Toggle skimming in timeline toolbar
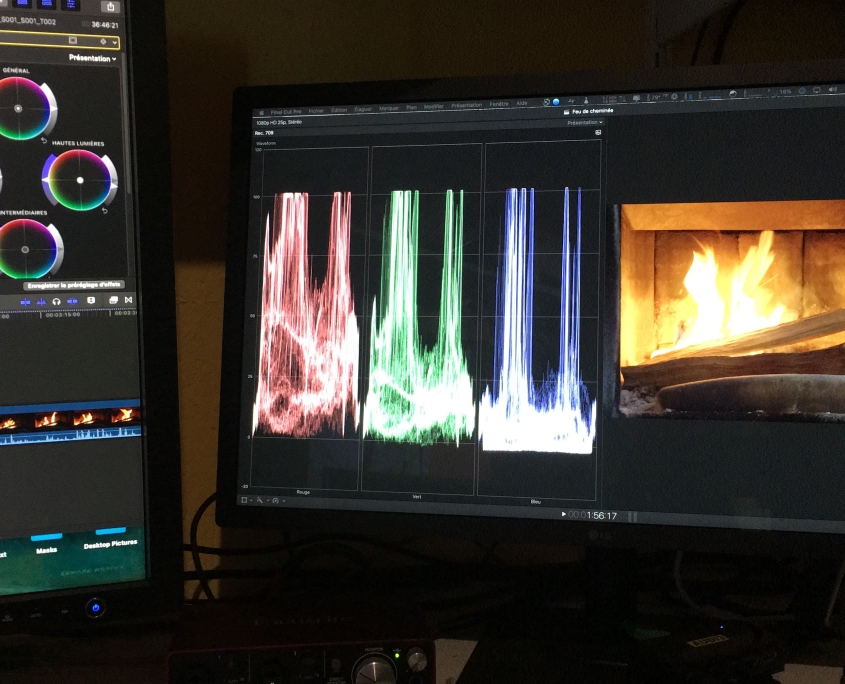Viewport: 845px width, 684px height. (25, 302)
